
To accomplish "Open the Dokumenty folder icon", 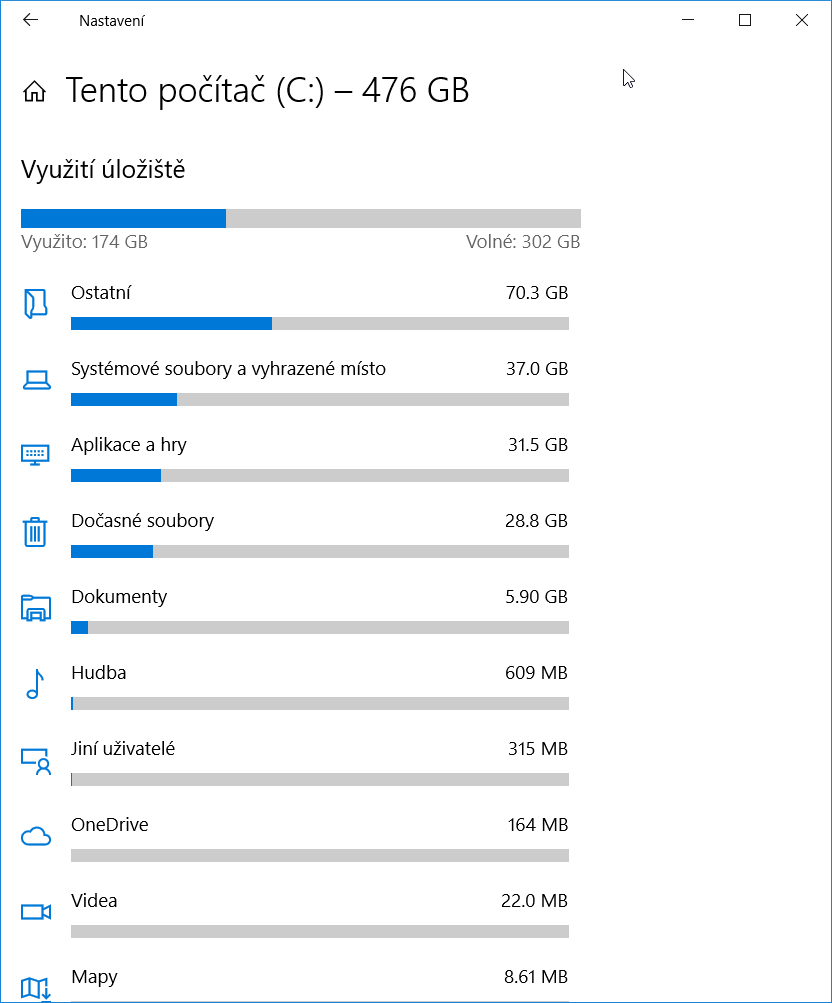I will pyautogui.click(x=36, y=608).
